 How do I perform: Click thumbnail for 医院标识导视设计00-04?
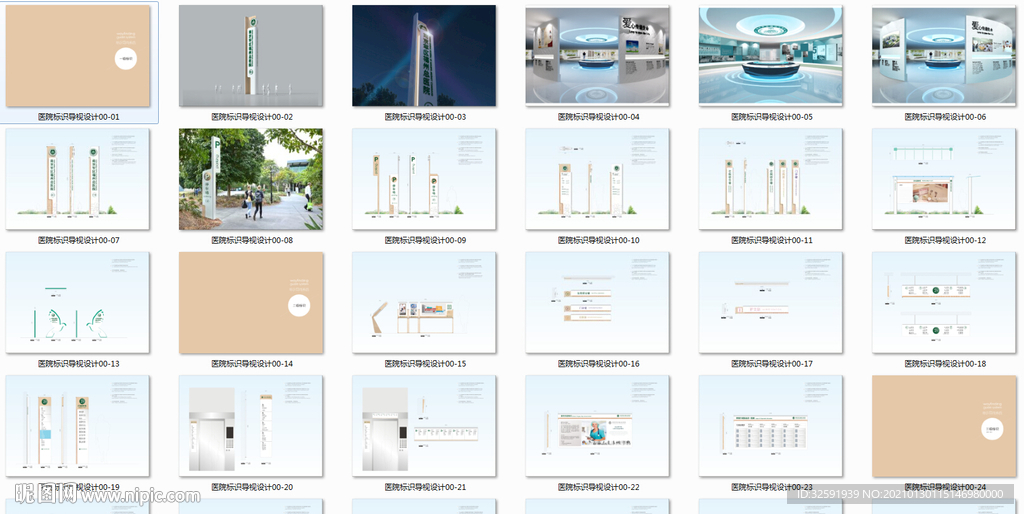point(597,56)
